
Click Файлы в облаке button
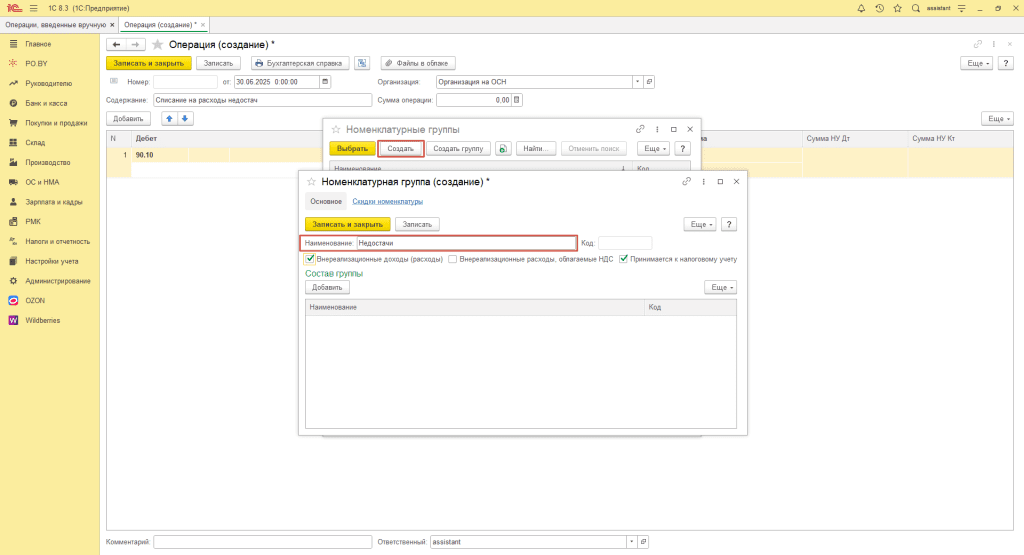click(x=418, y=63)
